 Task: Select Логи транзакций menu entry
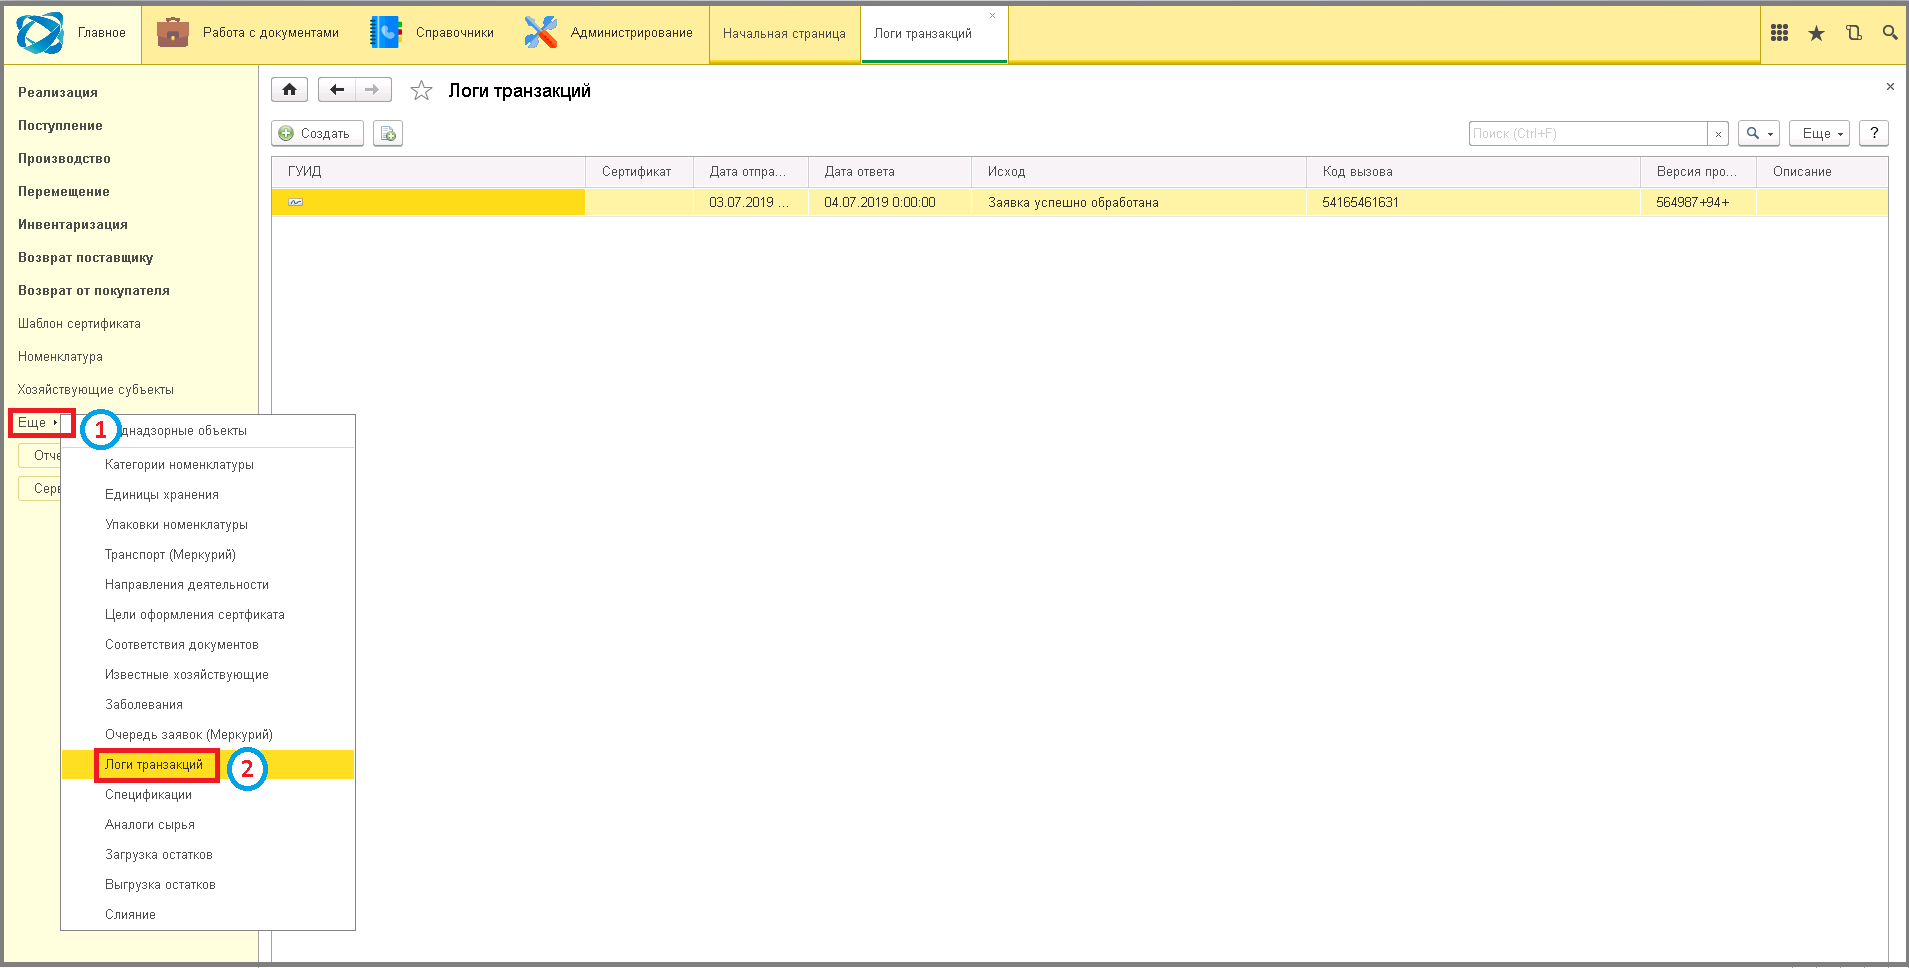[x=154, y=764]
